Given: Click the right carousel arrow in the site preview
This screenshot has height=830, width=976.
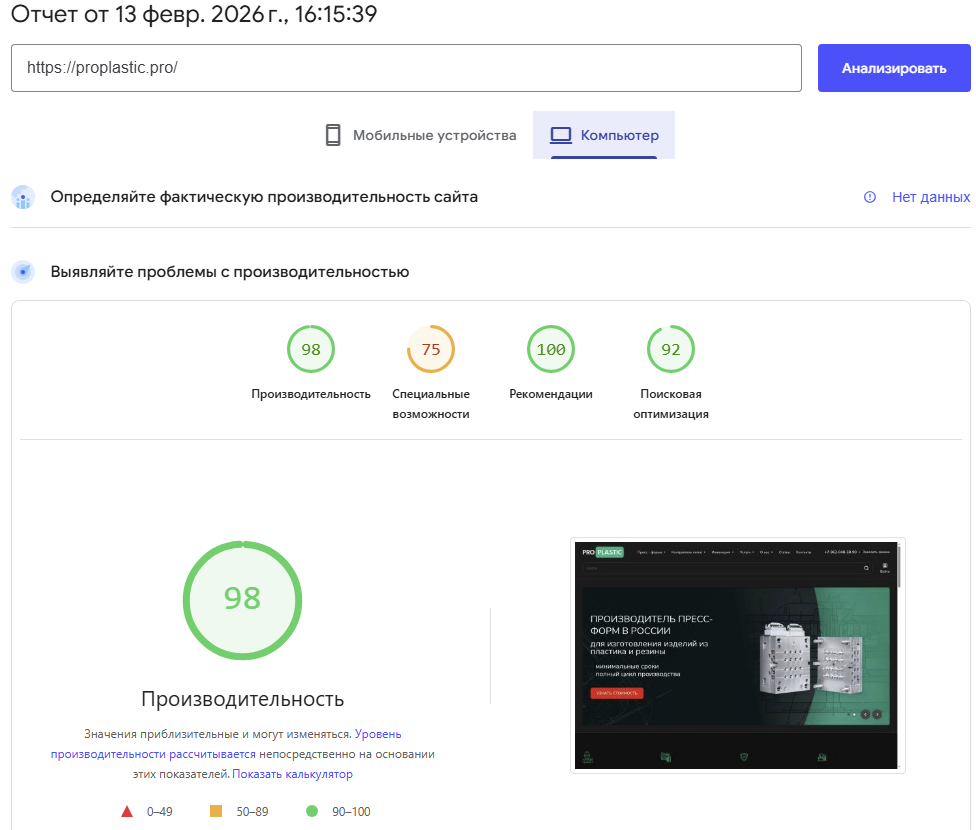Looking at the screenshot, I should pos(877,715).
